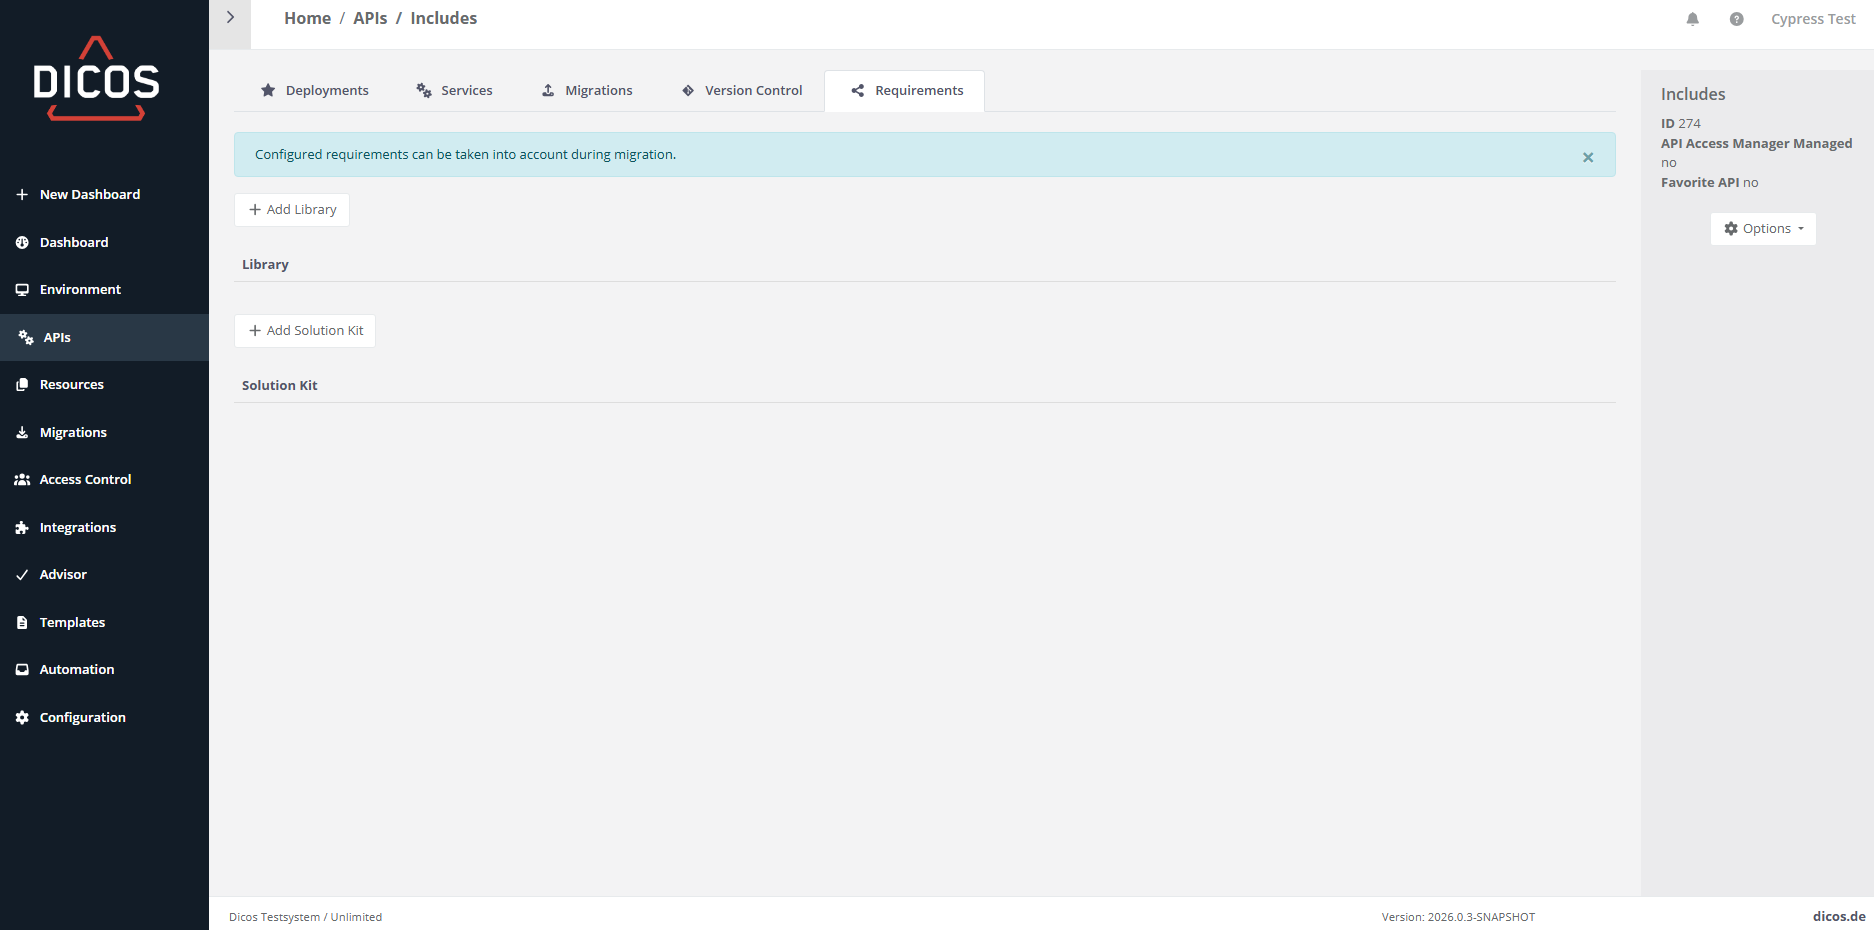Click the 'Dicos Testsystem / Unlimited' footer text

click(x=305, y=917)
